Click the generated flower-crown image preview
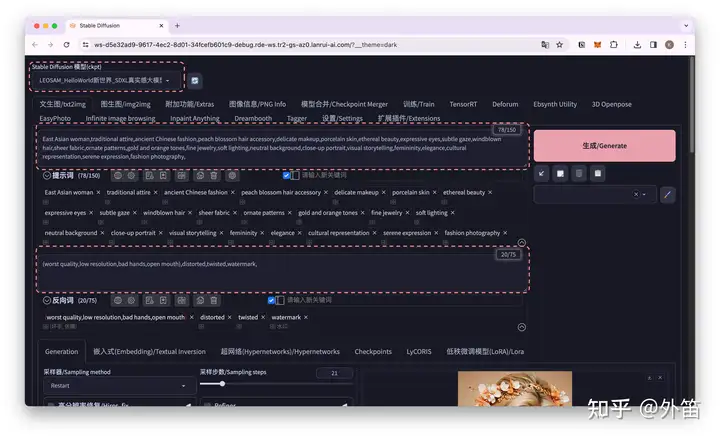This screenshot has width=720, height=439. pos(515,389)
